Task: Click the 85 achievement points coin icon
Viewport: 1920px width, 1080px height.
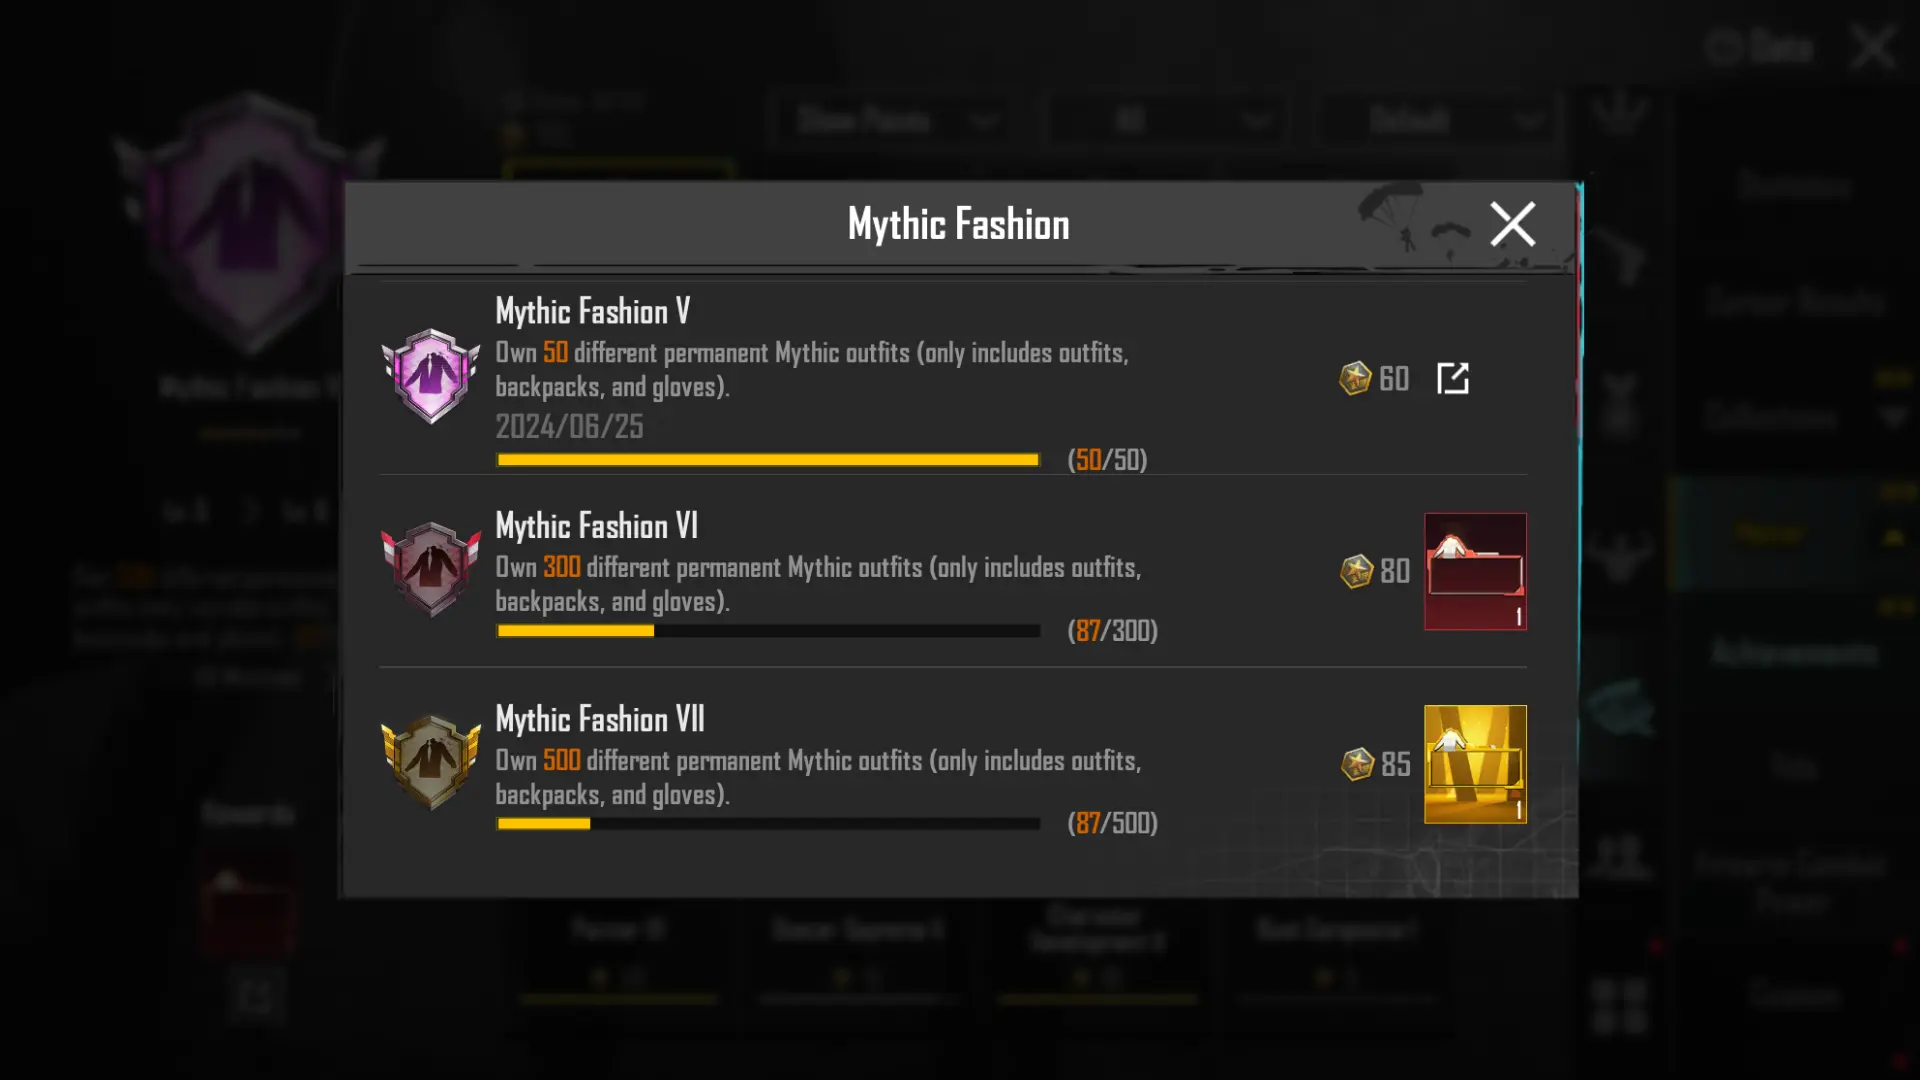Action: [1357, 764]
